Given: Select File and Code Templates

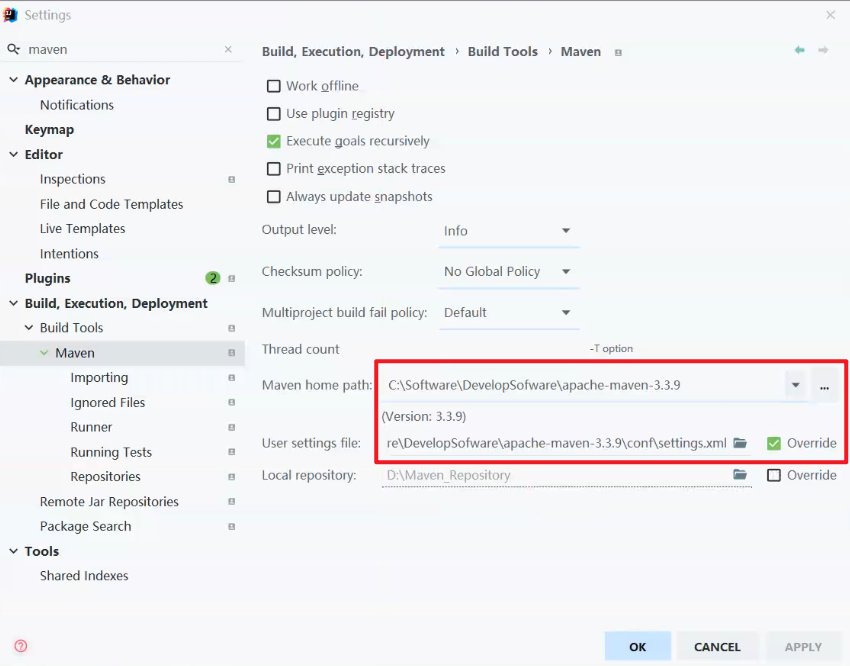Looking at the screenshot, I should tap(111, 204).
